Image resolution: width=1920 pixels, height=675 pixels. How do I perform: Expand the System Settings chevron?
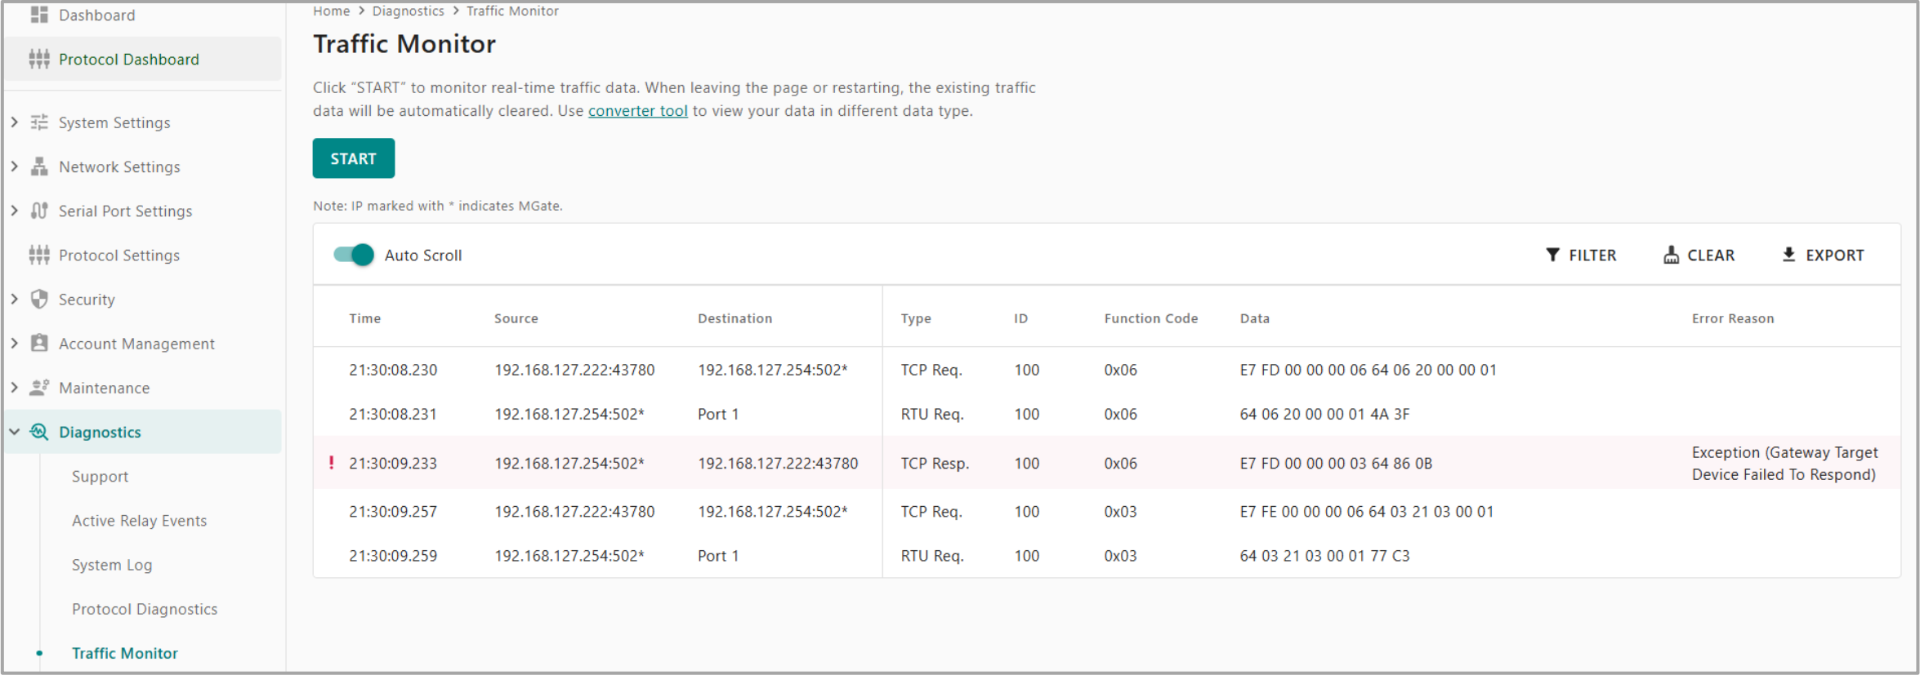click(14, 122)
